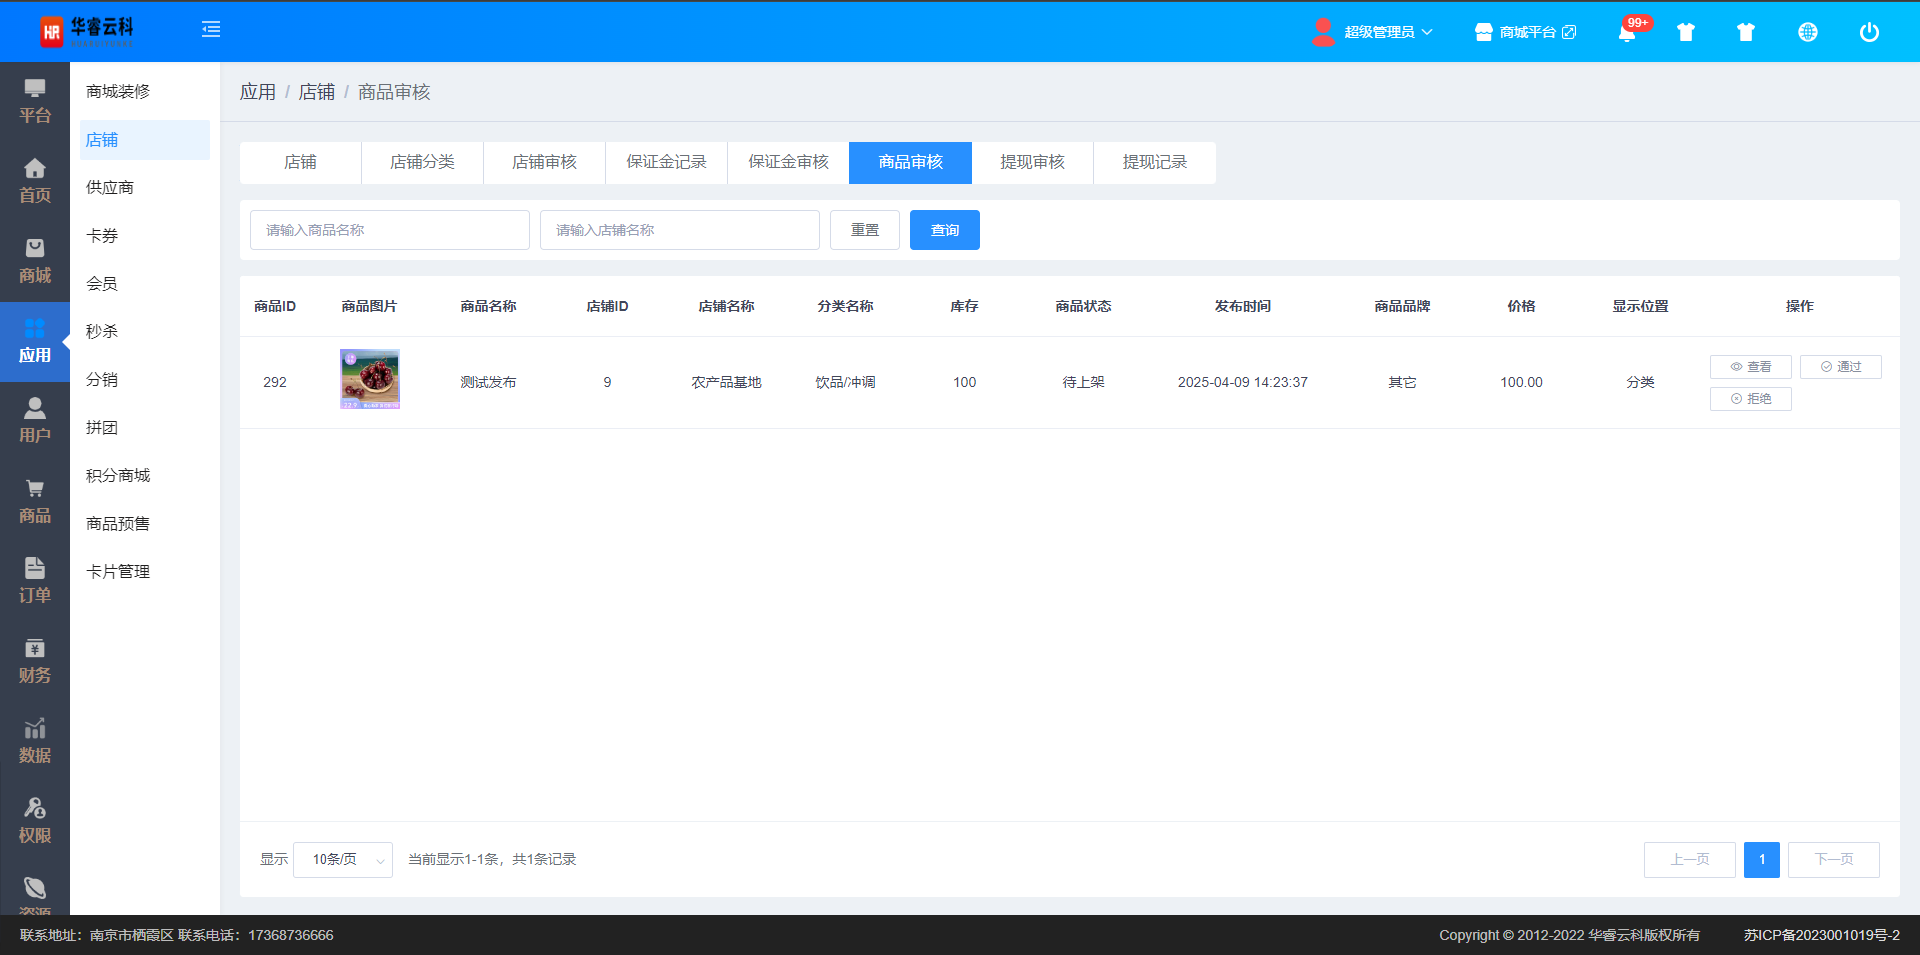Screen dimensions: 1920x955
Task: Select 秒杀 in the submenu
Action: (102, 331)
